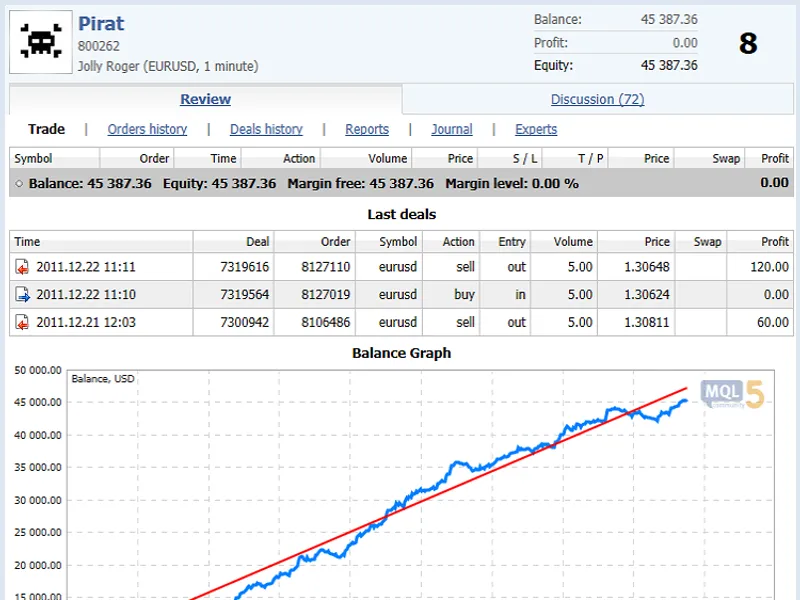800x600 pixels.
Task: Select the Trade section
Action: coord(46,129)
